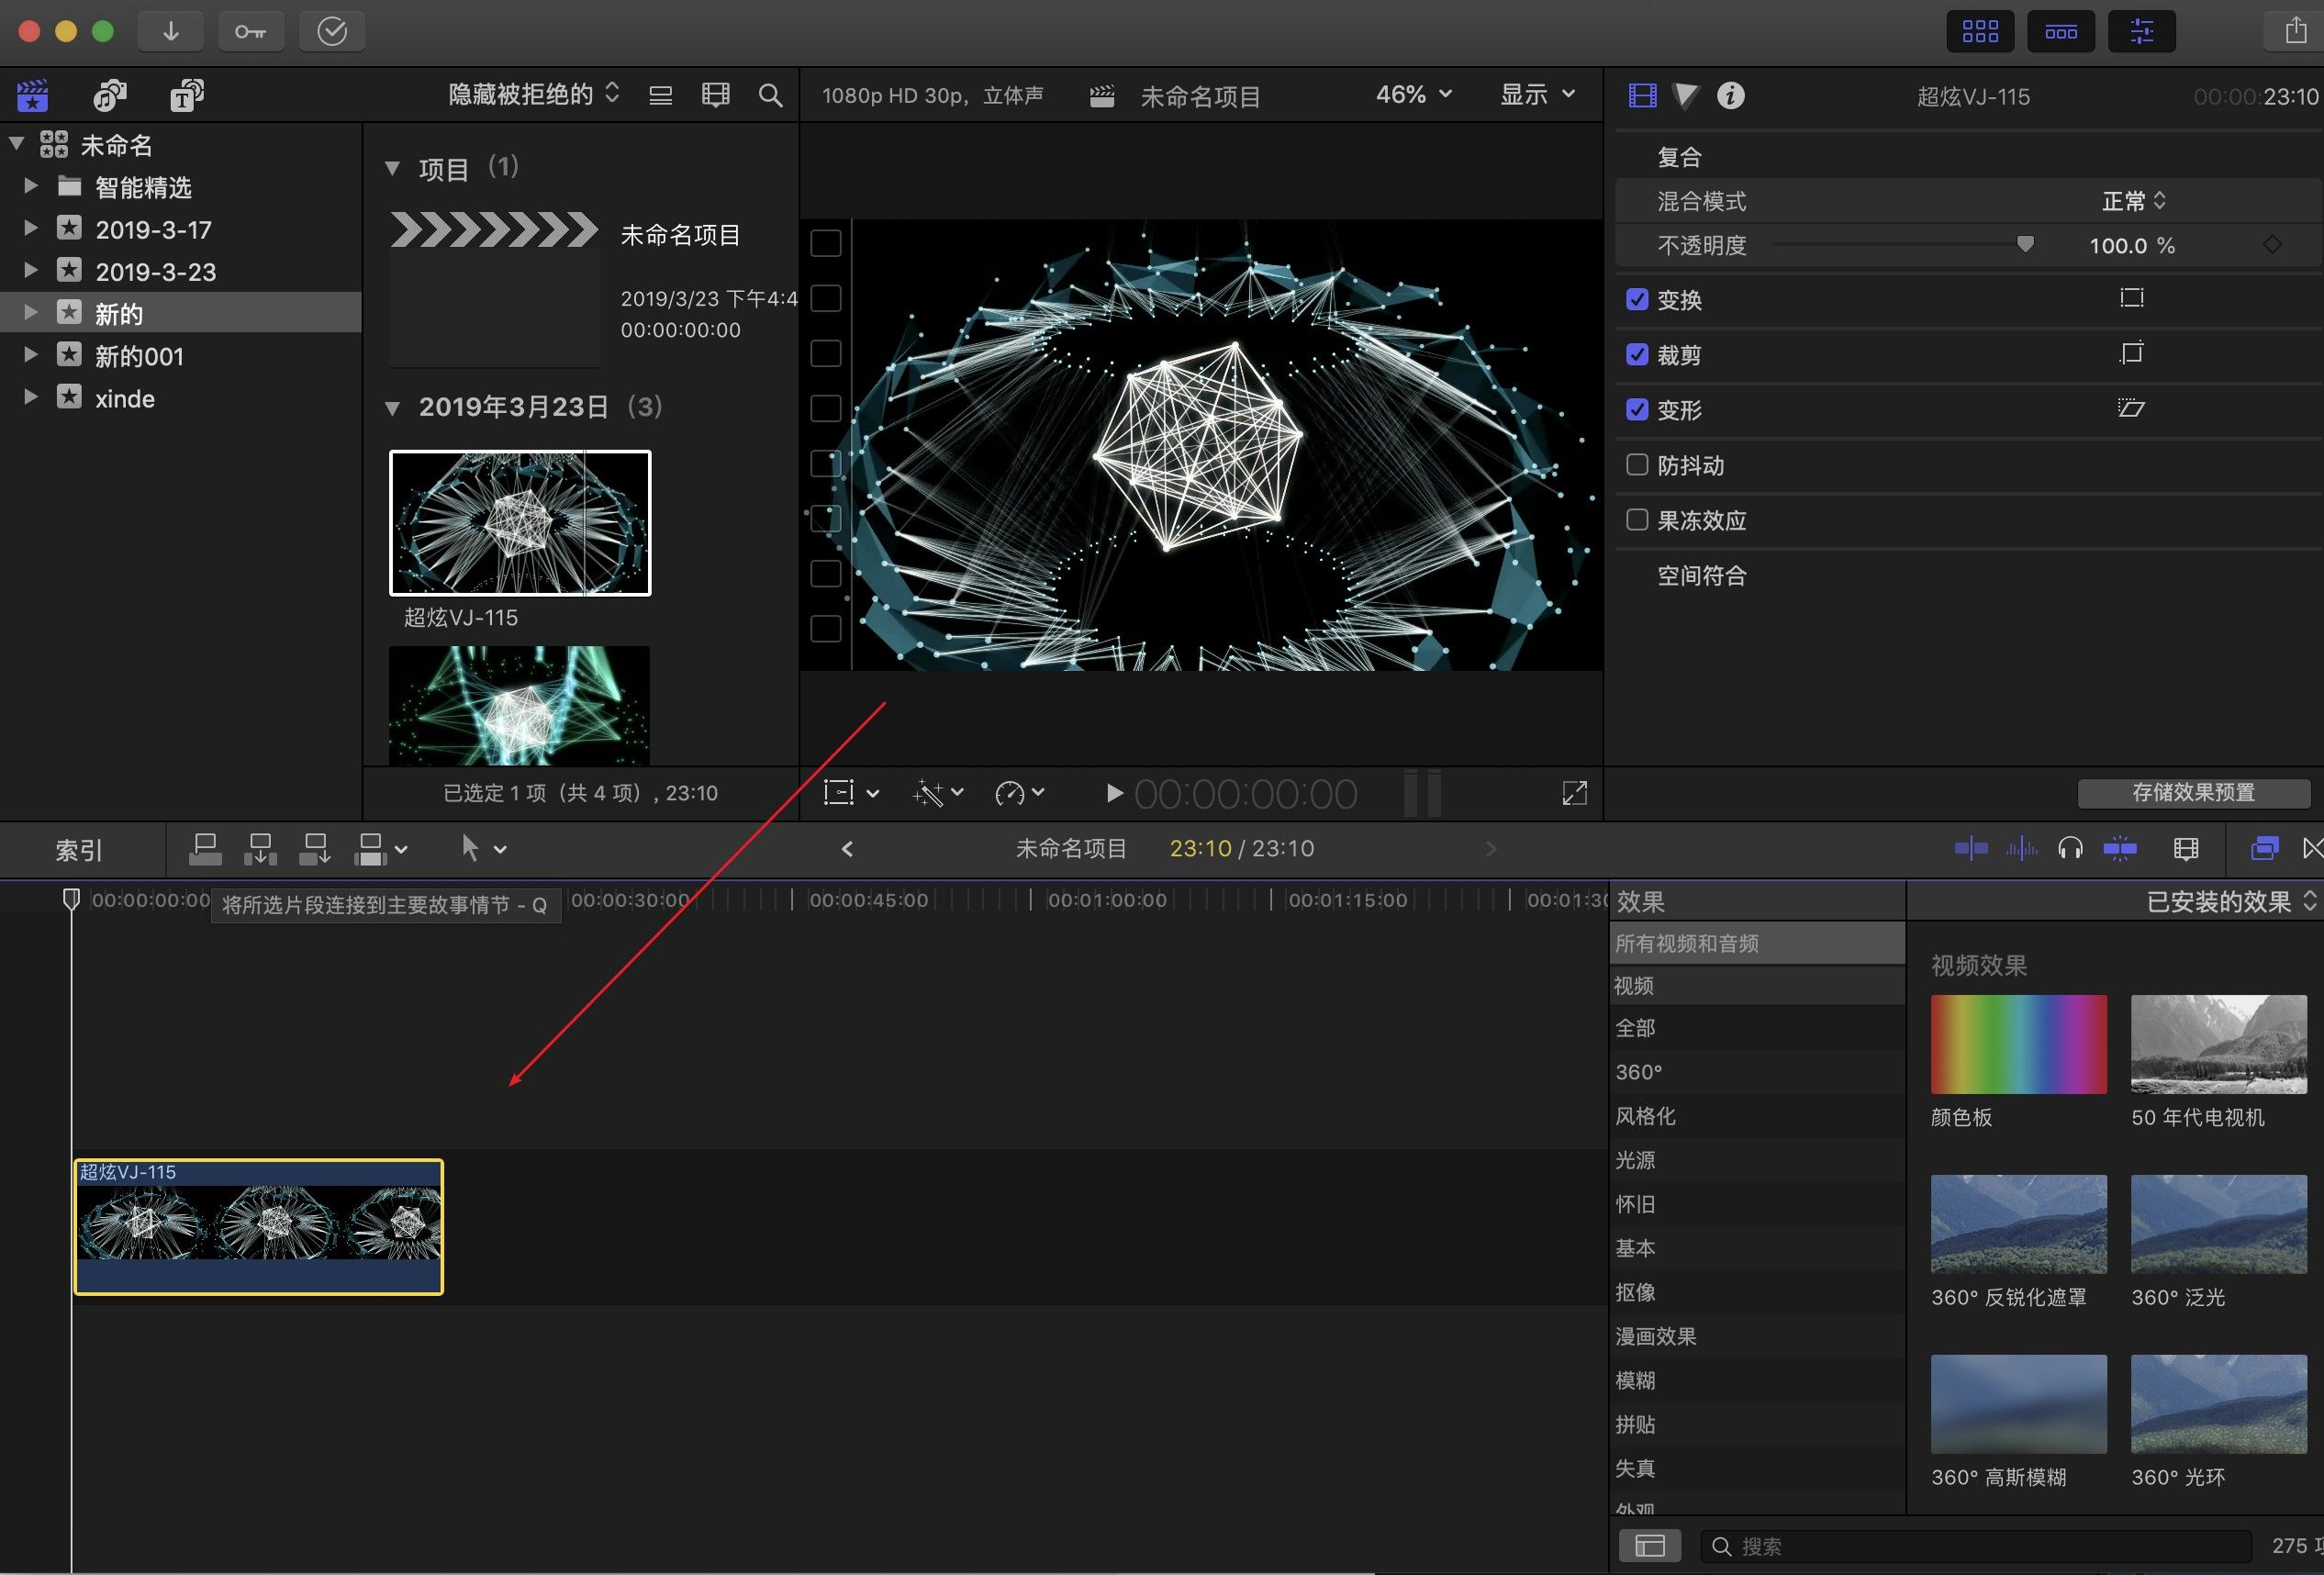This screenshot has height=1575, width=2324.
Task: Open the color inspector triangle tab
Action: tap(1686, 95)
